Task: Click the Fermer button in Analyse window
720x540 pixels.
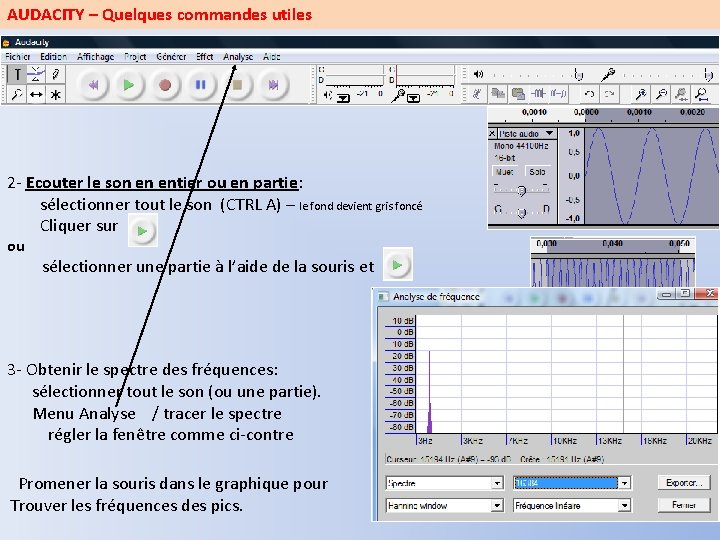Action: tap(684, 505)
